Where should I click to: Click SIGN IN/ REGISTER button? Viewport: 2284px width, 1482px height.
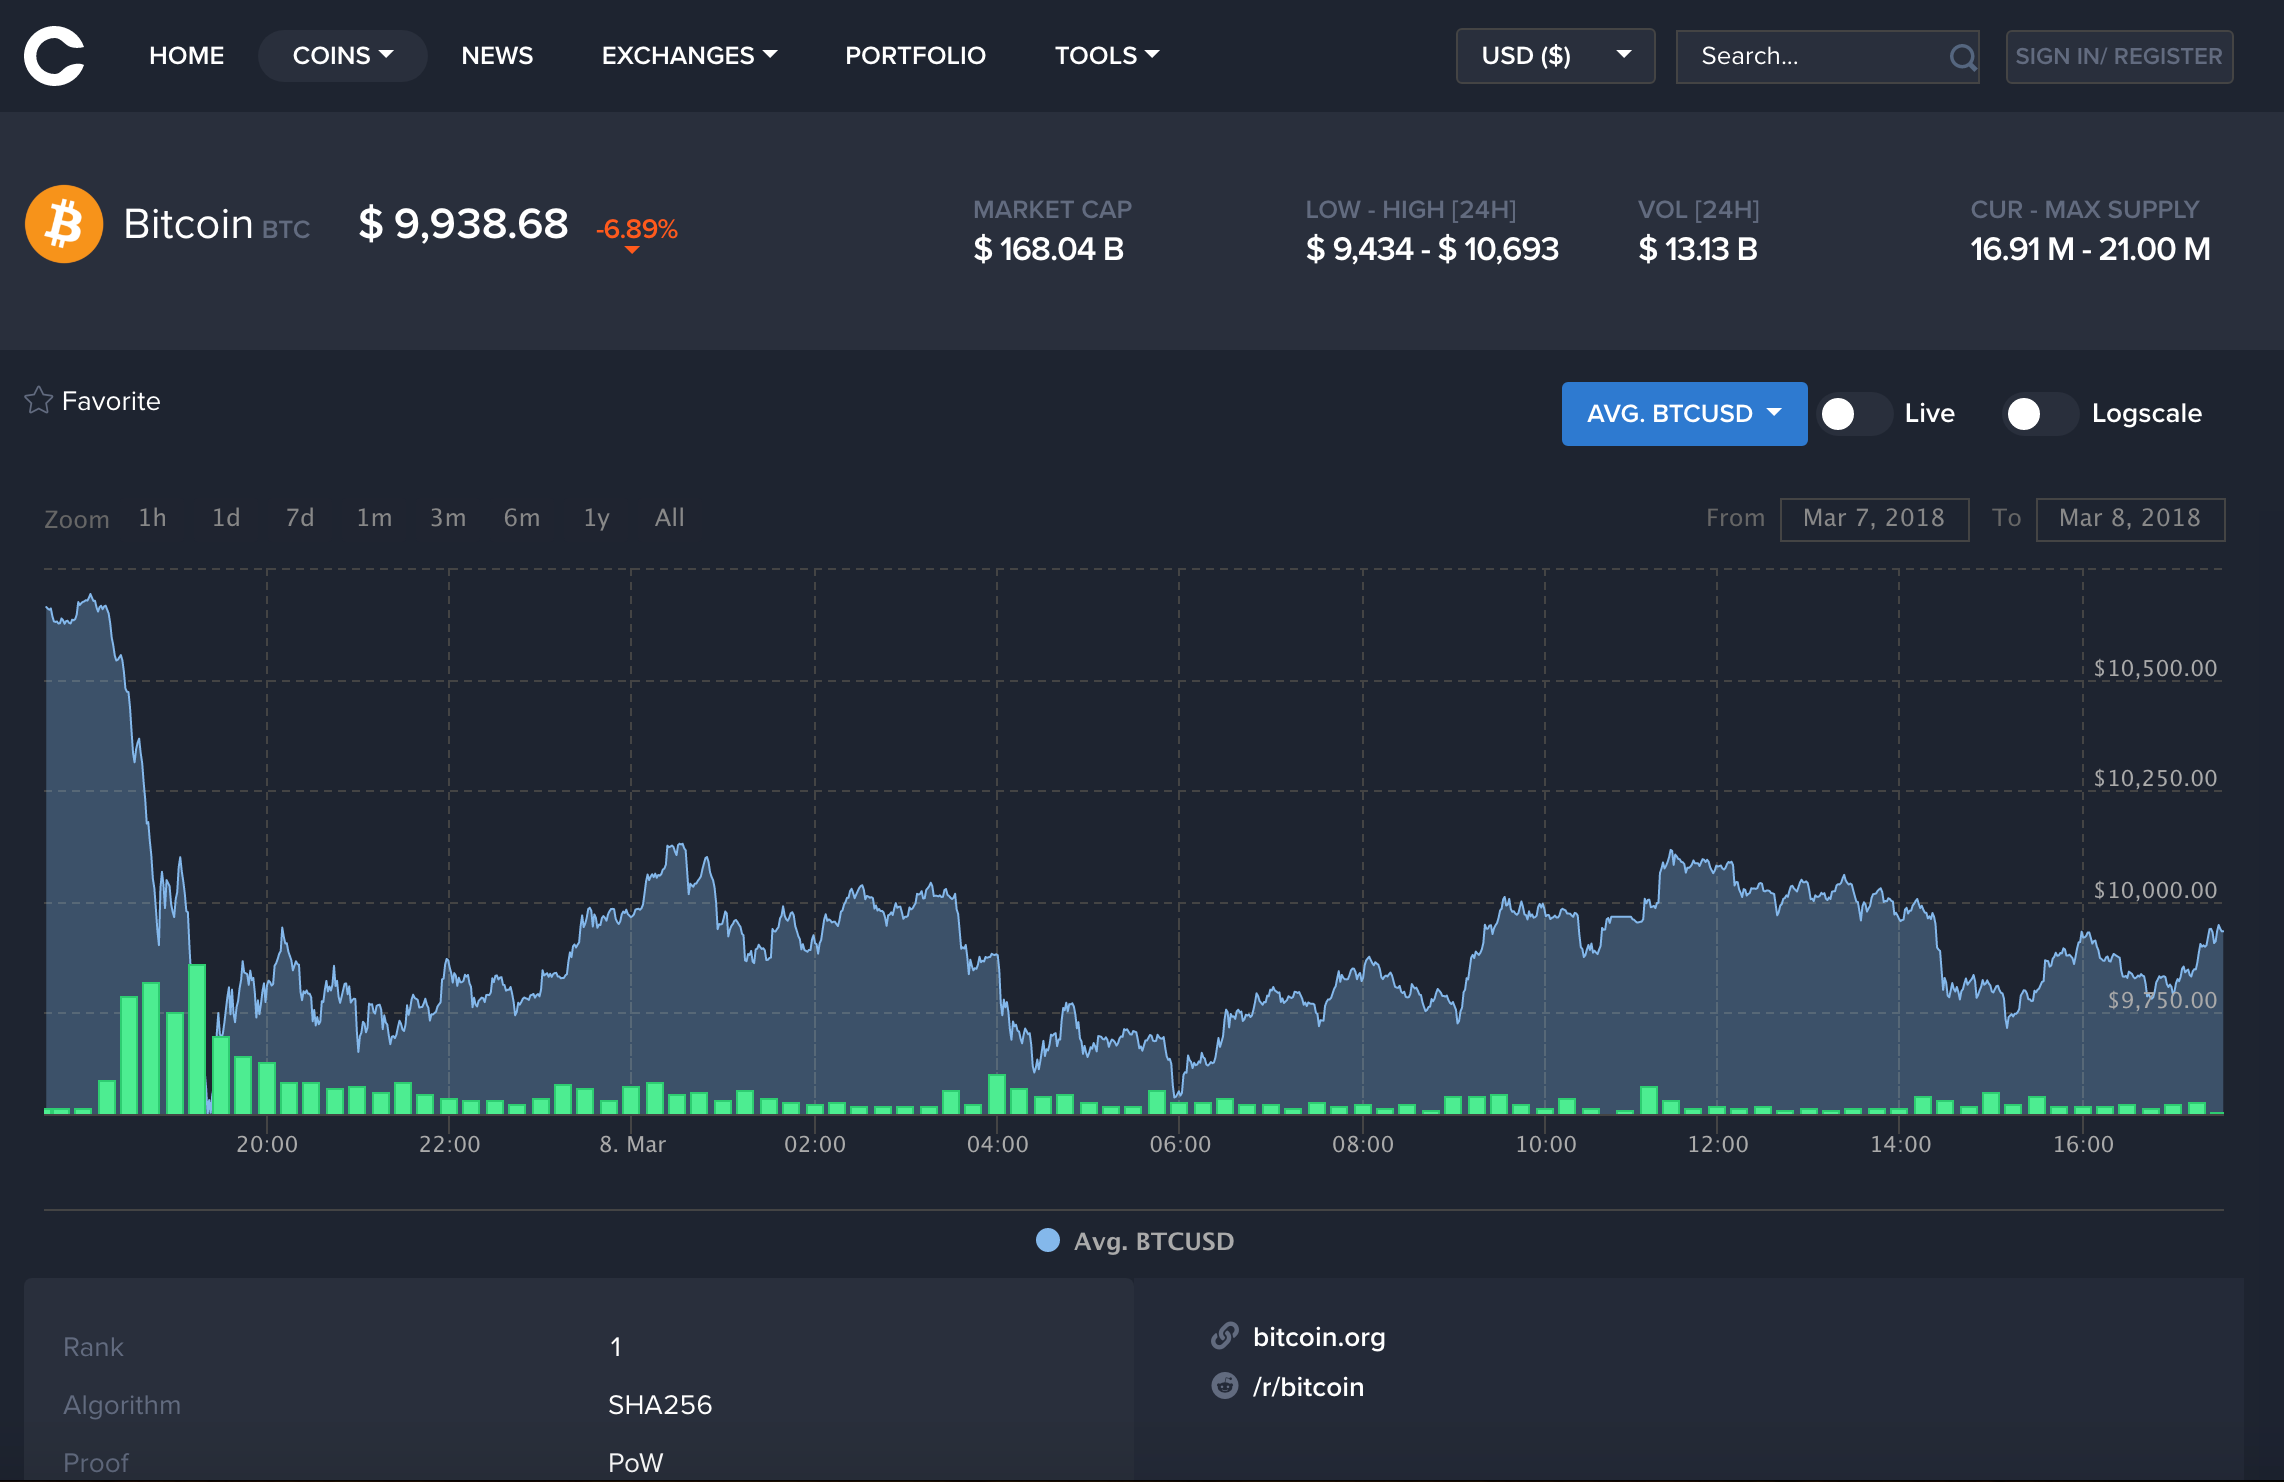[x=2118, y=56]
